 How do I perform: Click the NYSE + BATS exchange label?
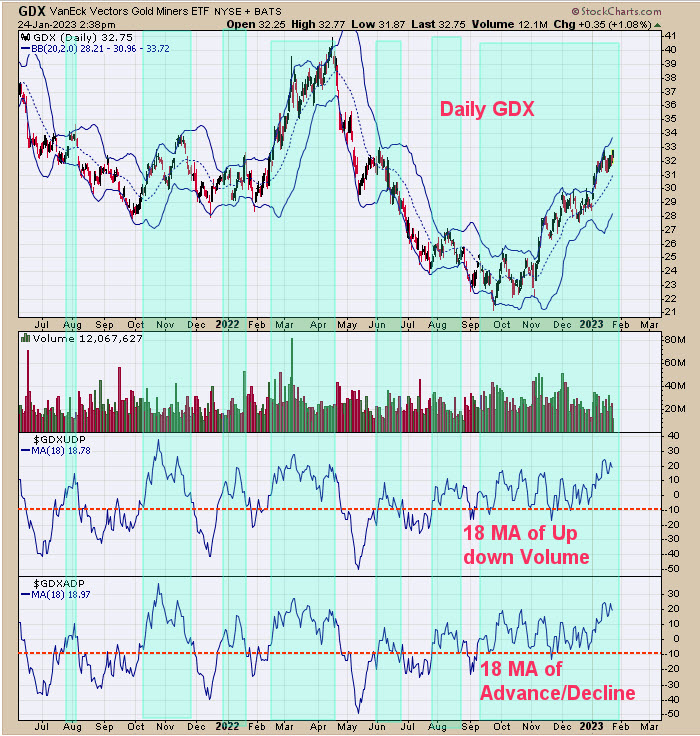pyautogui.click(x=248, y=12)
